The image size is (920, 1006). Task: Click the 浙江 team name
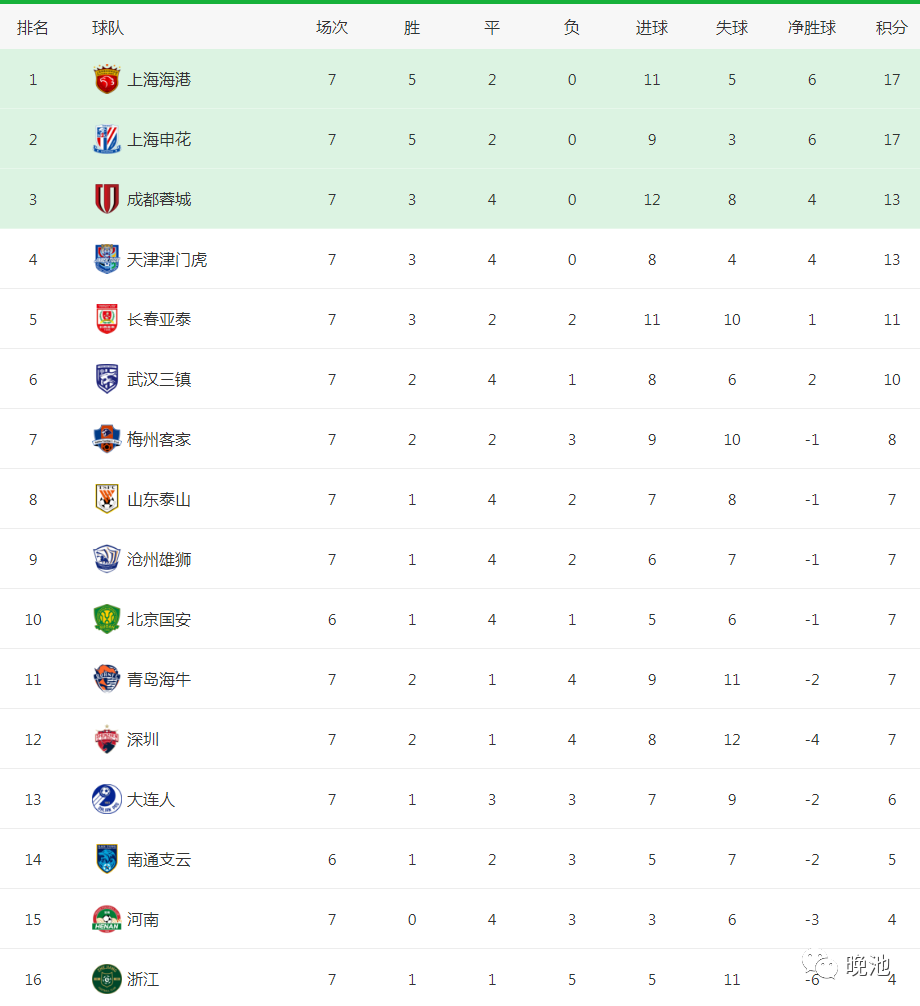(143, 980)
